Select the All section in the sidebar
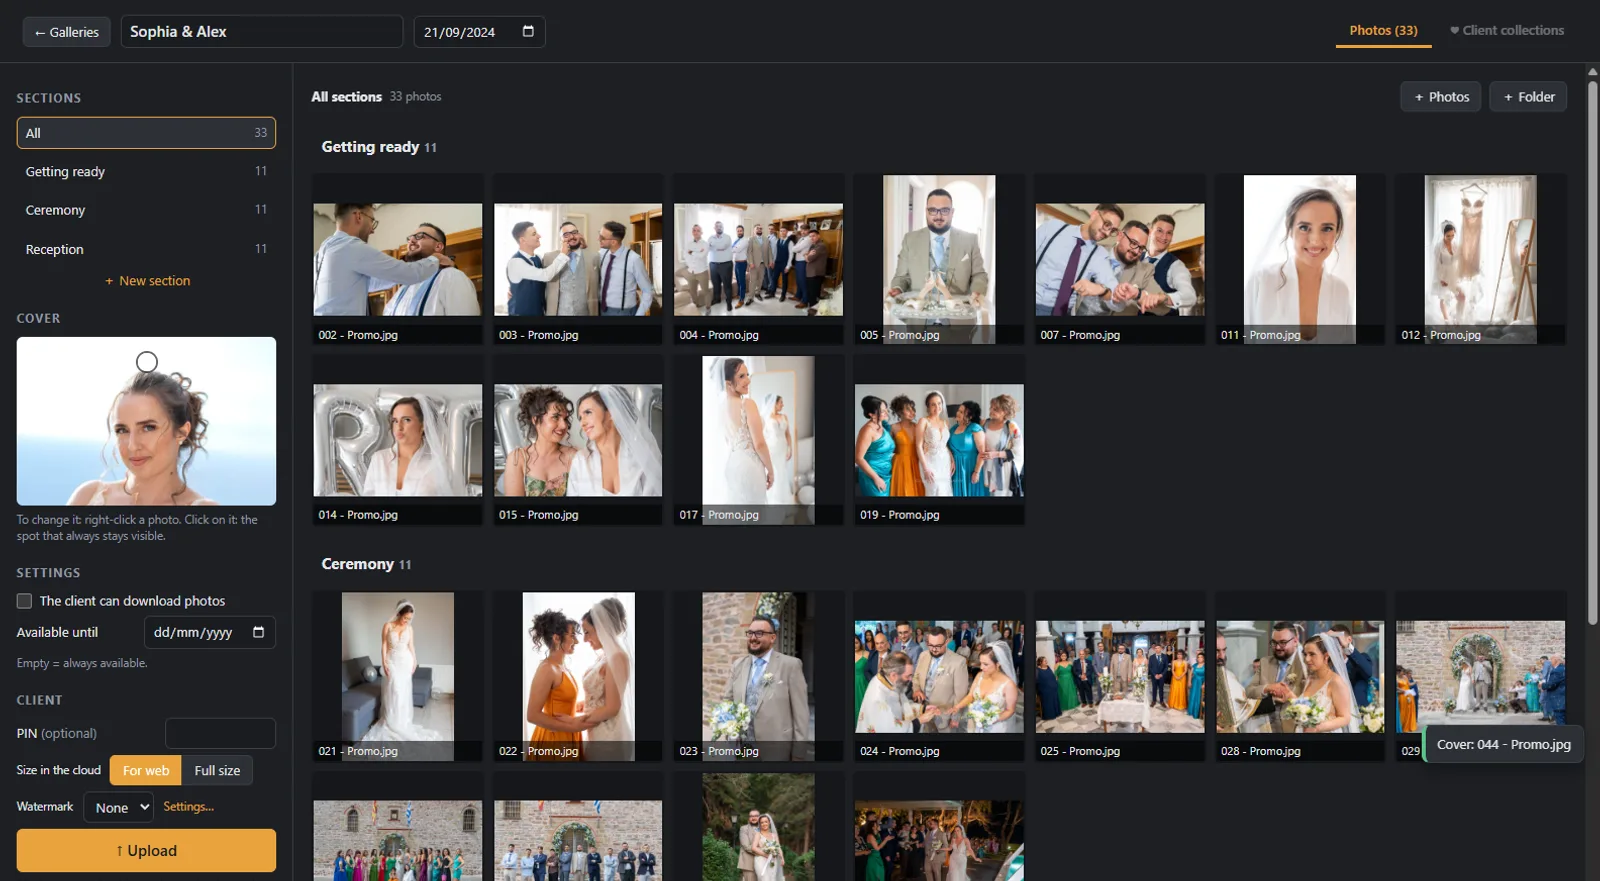 [x=146, y=133]
